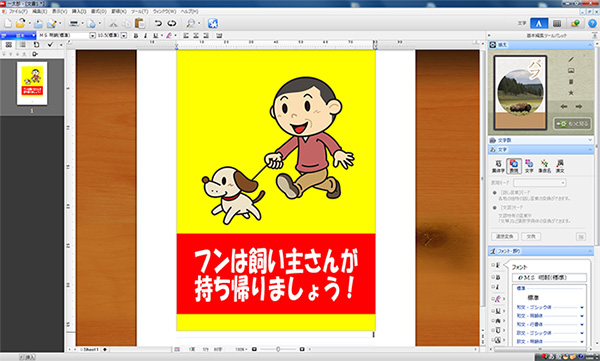Select the Sheet1 tab at the bottom

(x=90, y=349)
